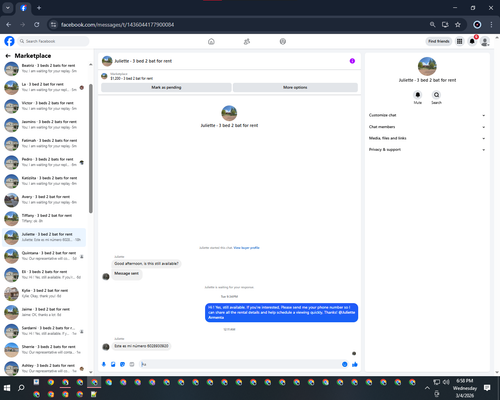Image resolution: width=500 pixels, height=400 pixels.
Task: Click the speaker volume tray icon
Action: click(x=446, y=382)
